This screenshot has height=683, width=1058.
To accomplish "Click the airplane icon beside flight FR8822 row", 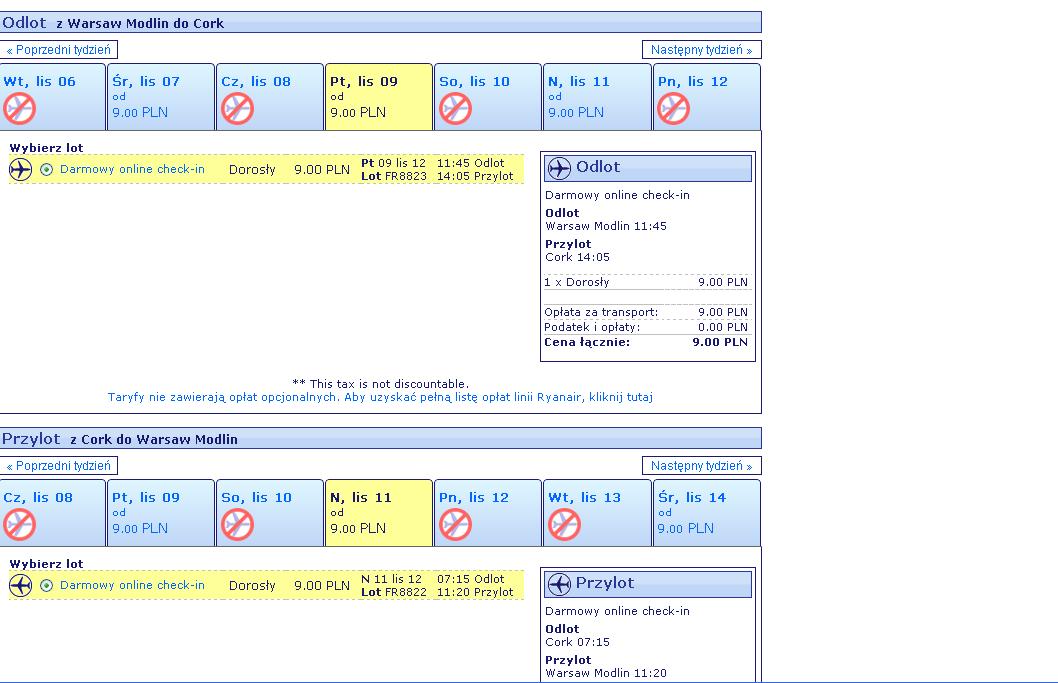I will [20, 585].
